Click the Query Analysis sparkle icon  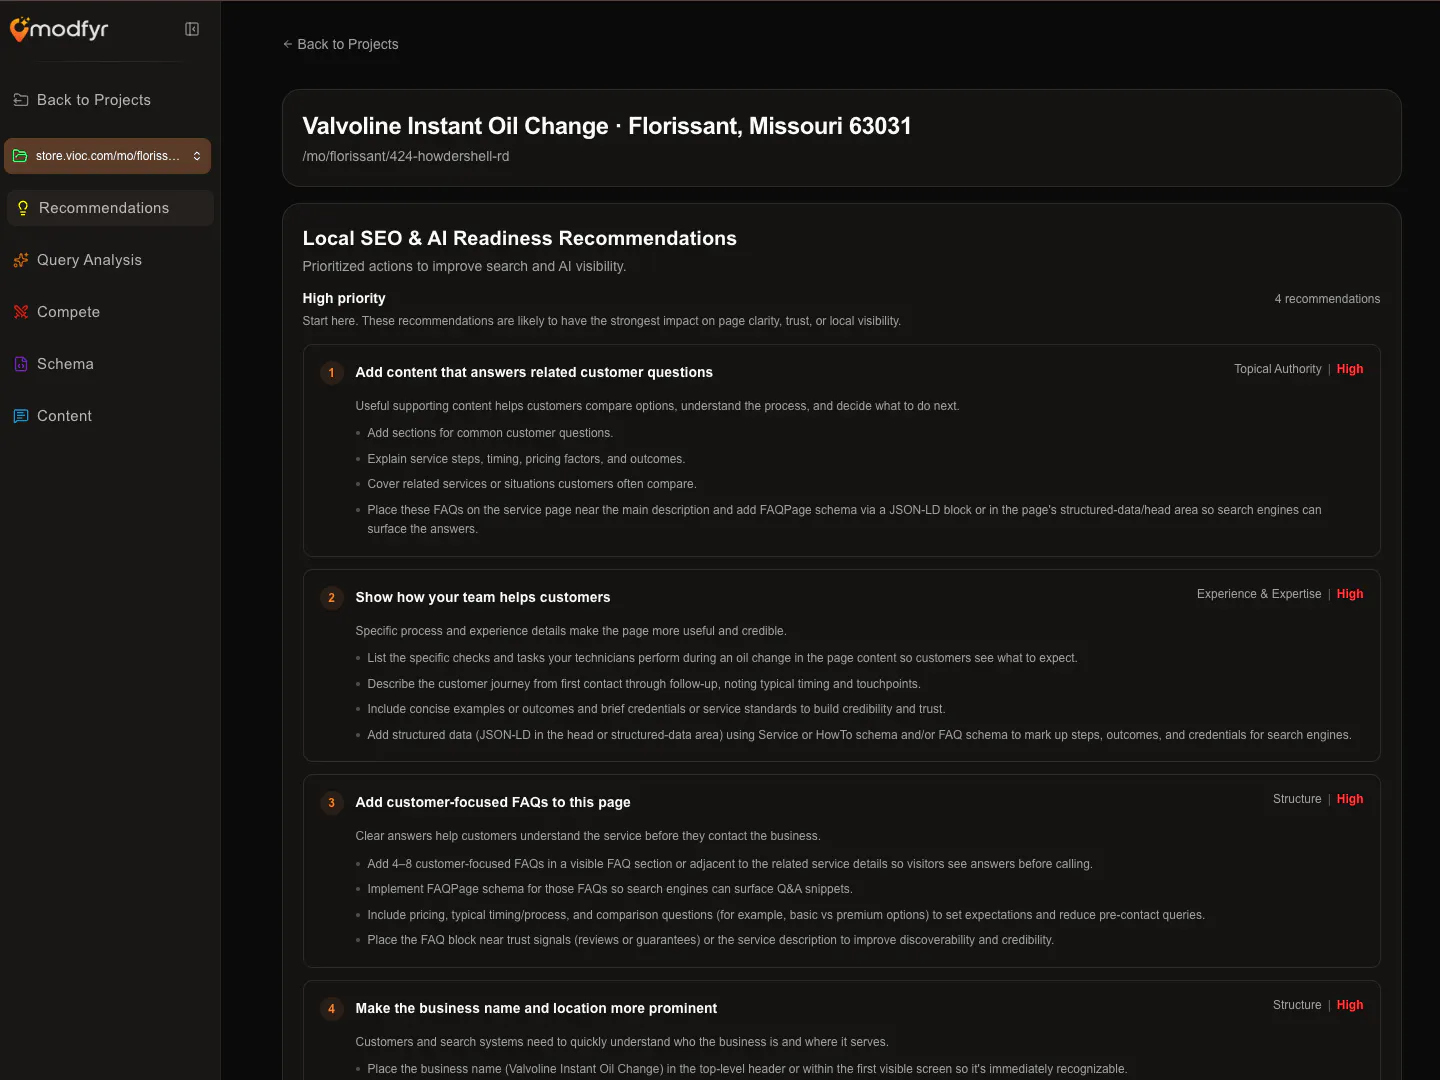coord(21,260)
